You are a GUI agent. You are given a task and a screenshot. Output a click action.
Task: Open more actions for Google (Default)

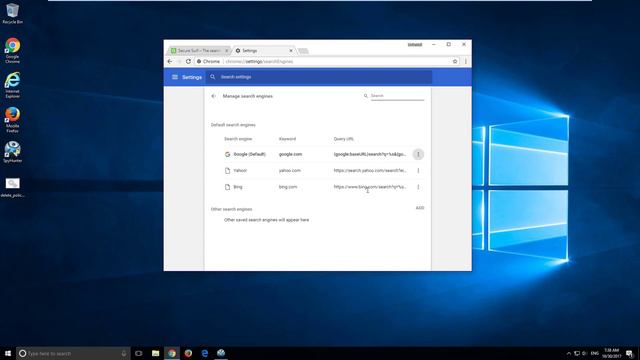coord(418,154)
